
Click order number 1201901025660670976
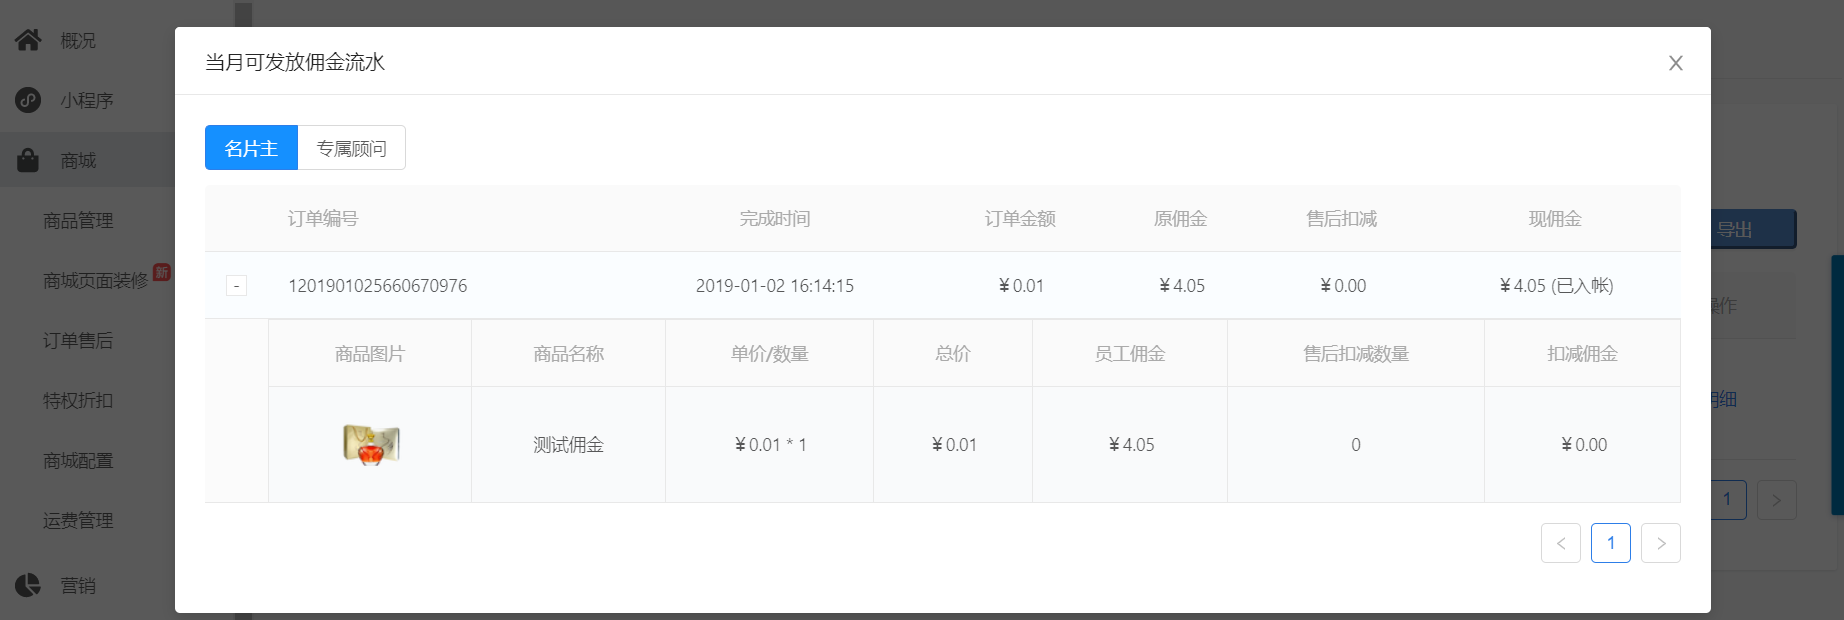coord(378,286)
